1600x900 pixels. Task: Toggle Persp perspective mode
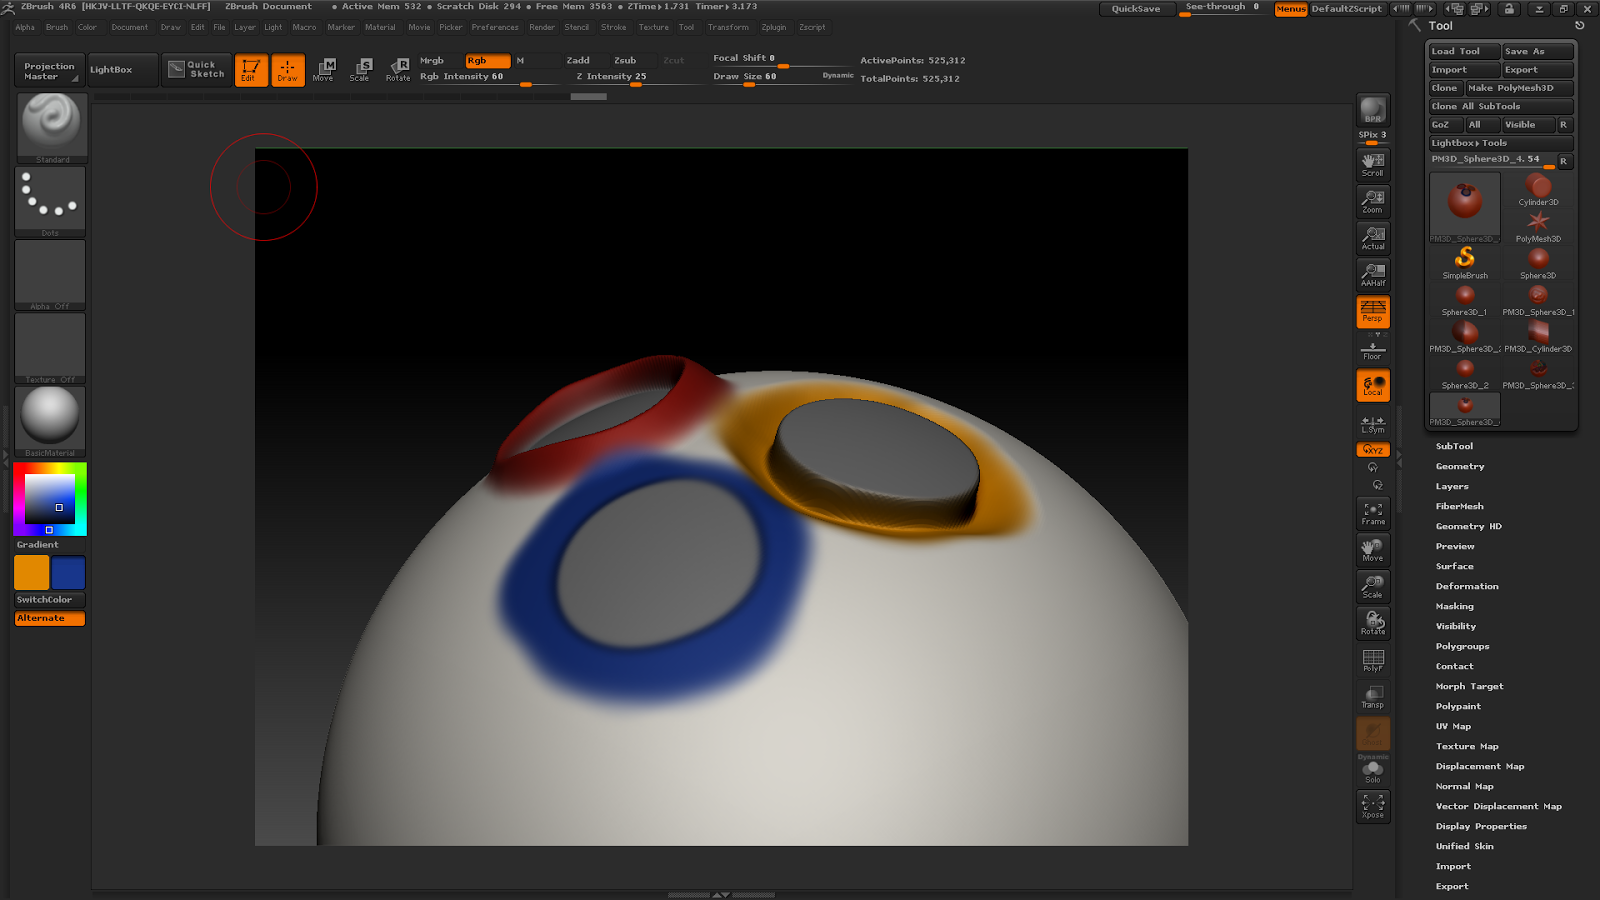coord(1372,312)
